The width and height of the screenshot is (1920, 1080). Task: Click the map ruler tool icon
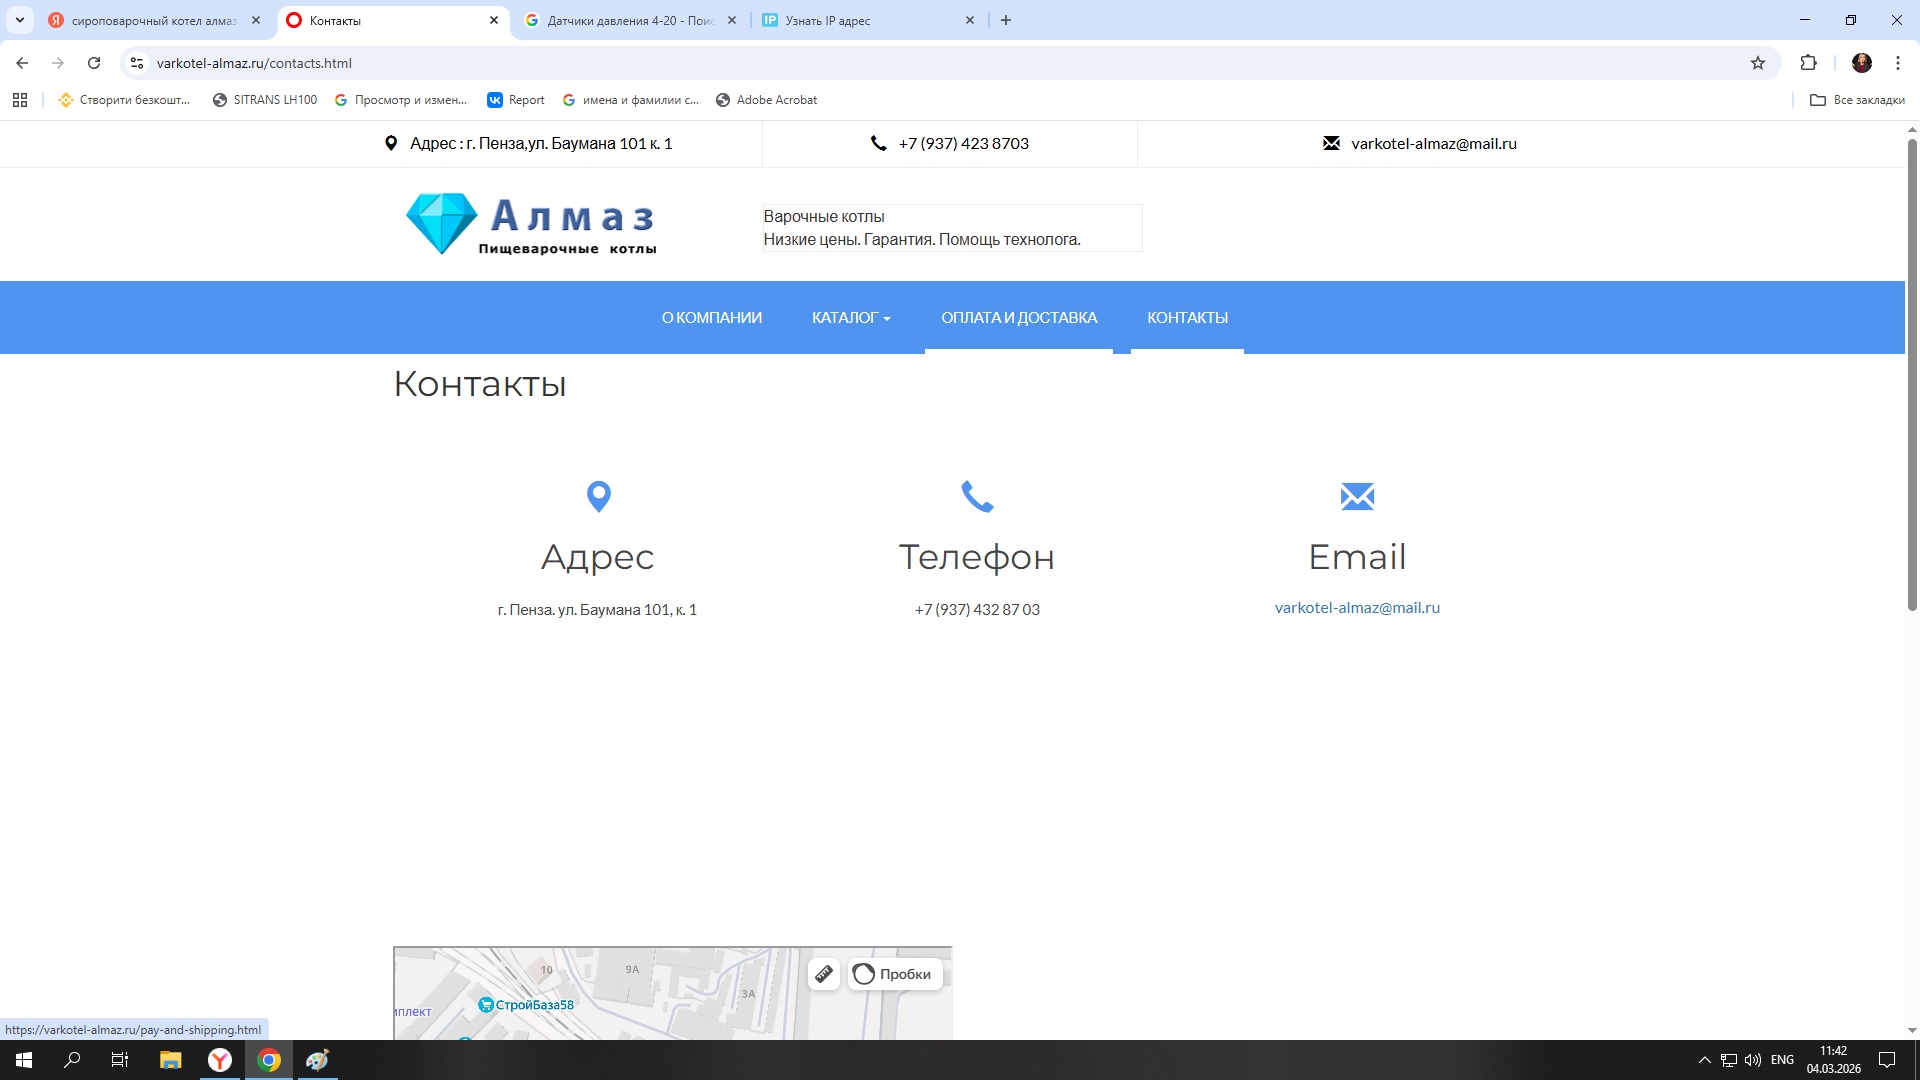823,974
